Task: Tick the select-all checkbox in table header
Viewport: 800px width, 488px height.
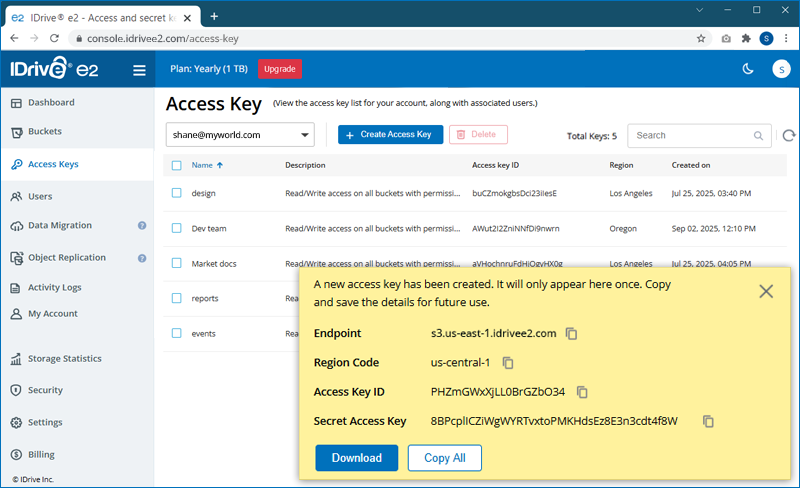Action: 176,165
